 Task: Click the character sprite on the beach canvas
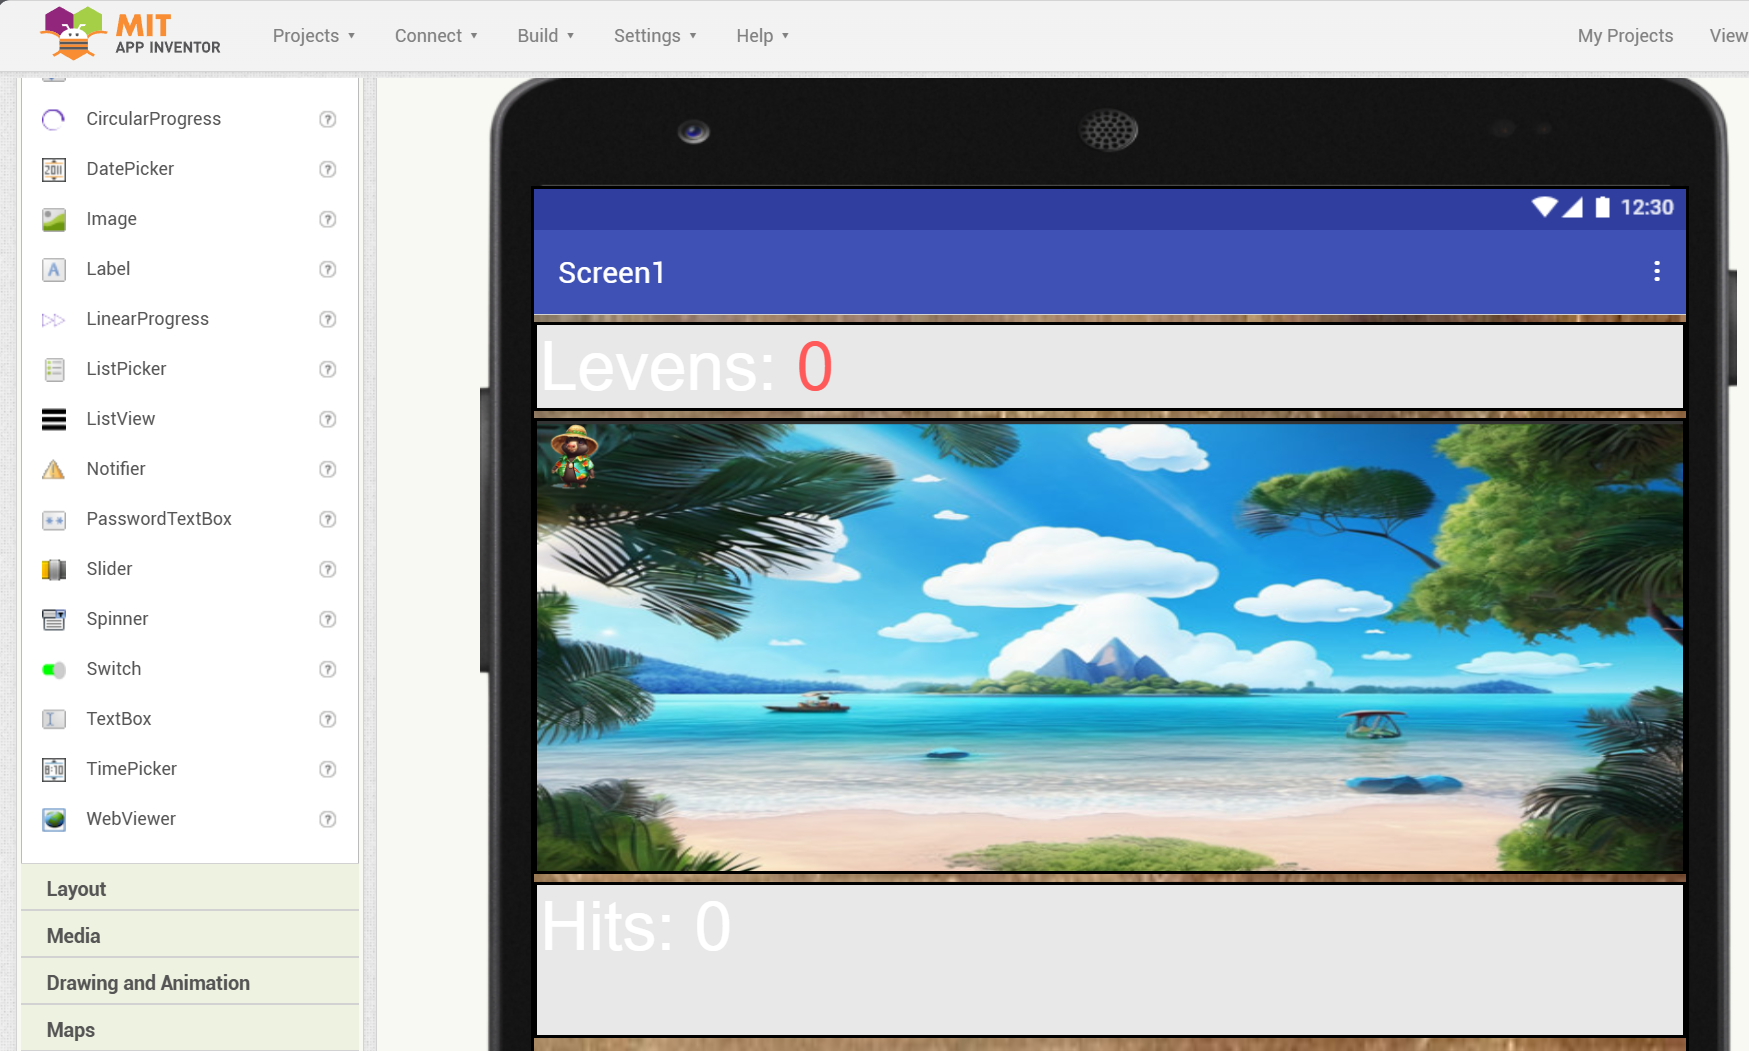point(574,456)
